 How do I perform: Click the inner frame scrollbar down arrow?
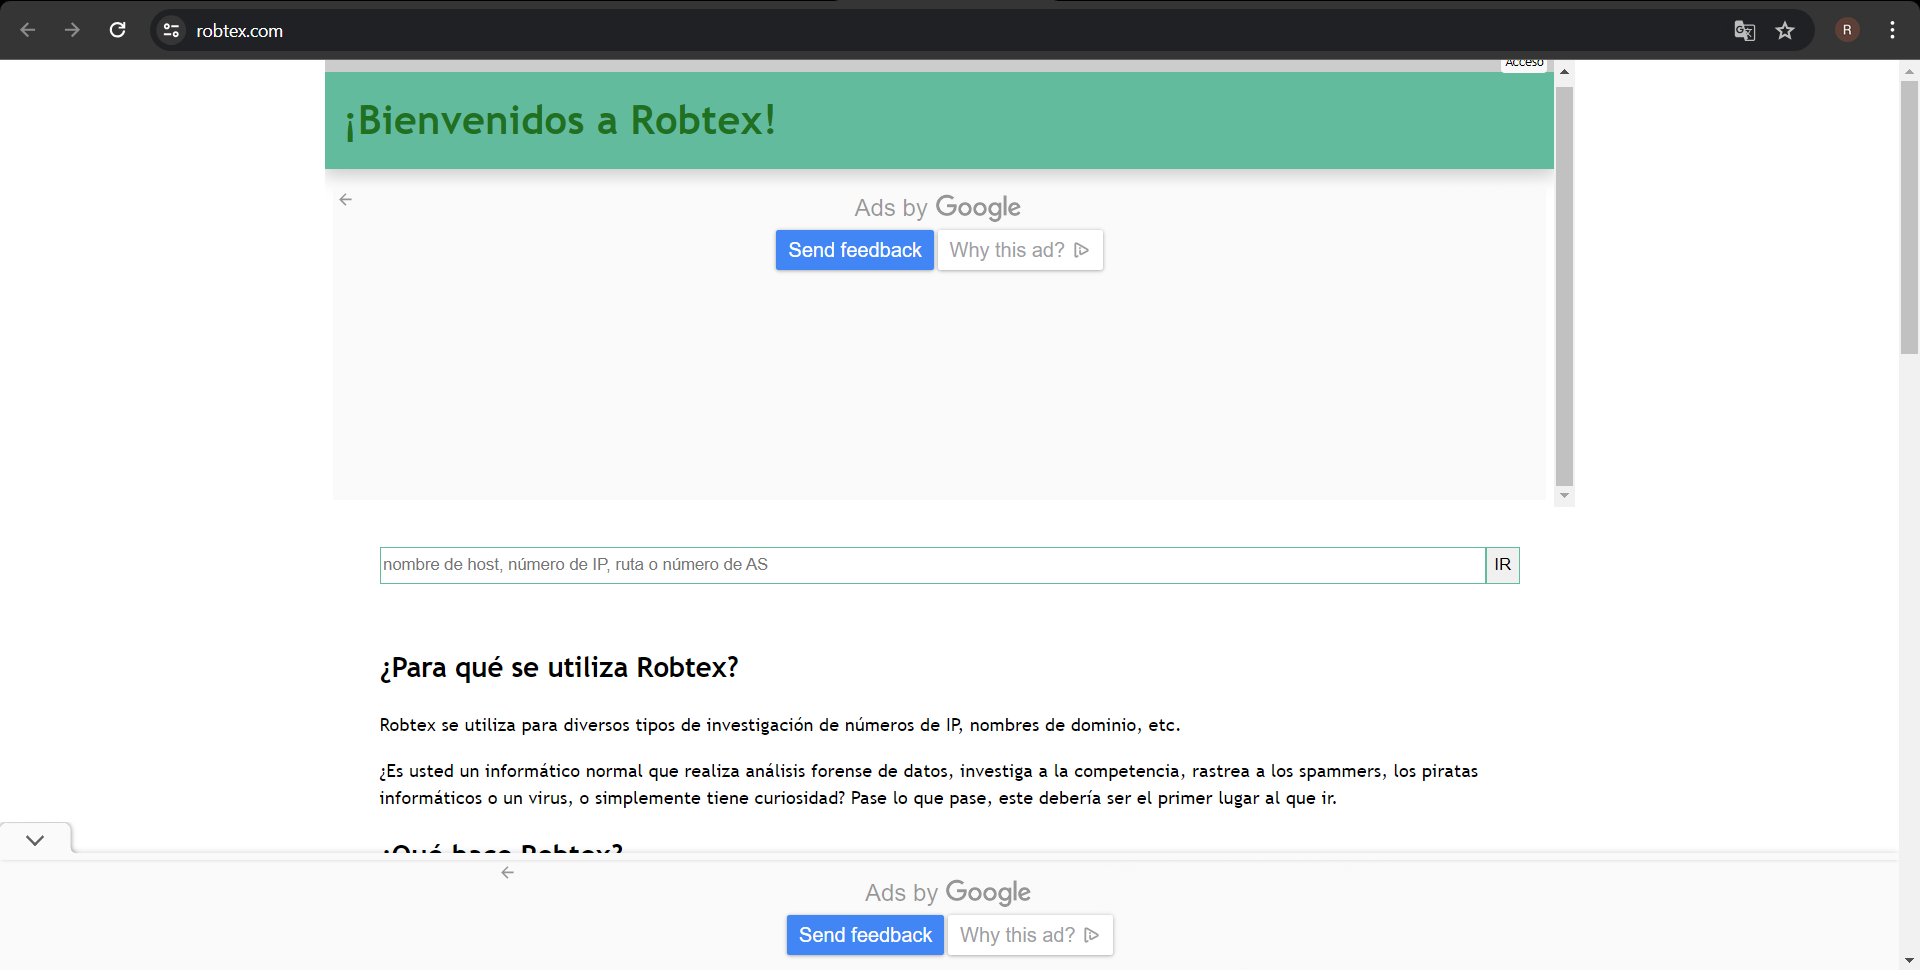pos(1564,496)
